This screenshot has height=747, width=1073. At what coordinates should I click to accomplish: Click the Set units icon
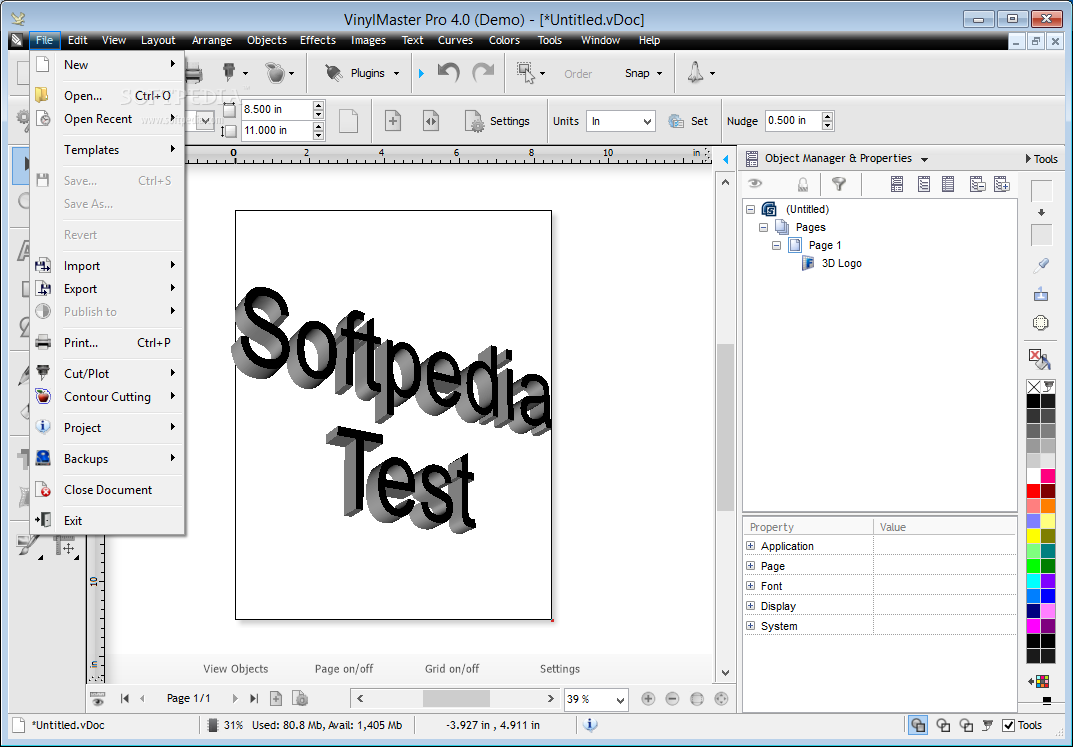(x=676, y=121)
